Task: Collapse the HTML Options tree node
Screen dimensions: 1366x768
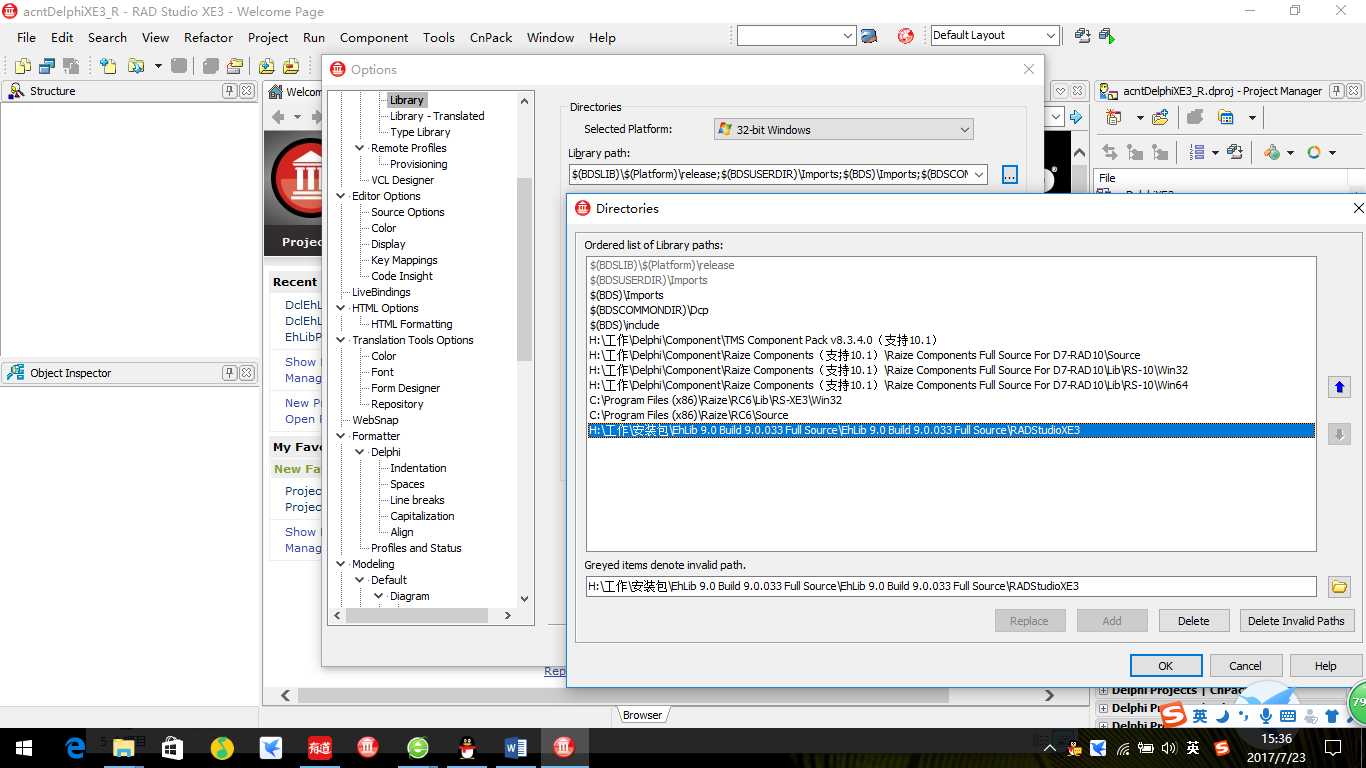Action: coord(341,308)
